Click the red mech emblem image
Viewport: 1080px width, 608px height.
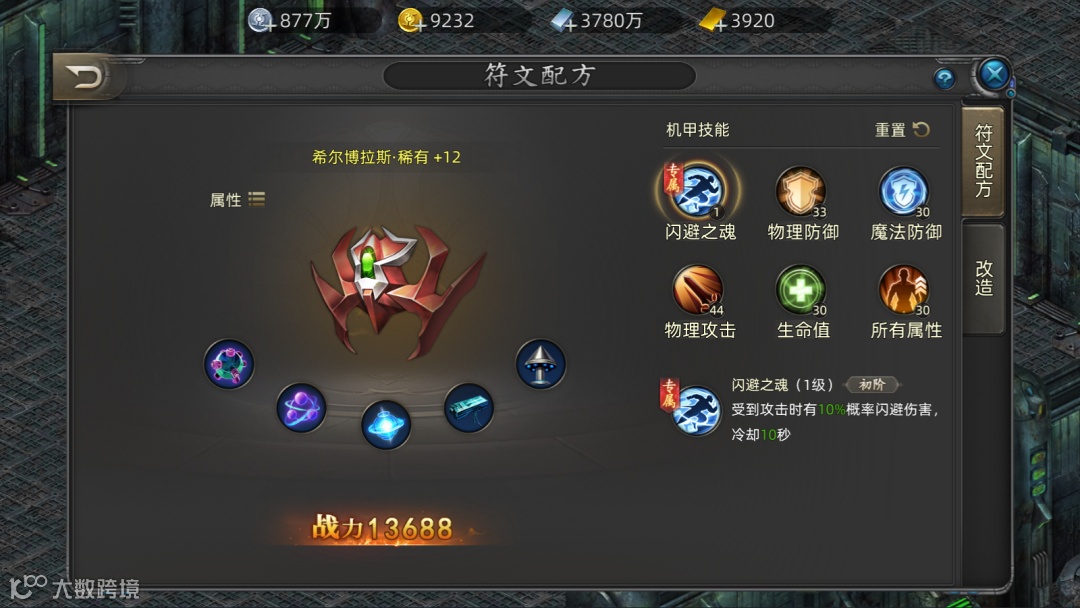click(397, 289)
